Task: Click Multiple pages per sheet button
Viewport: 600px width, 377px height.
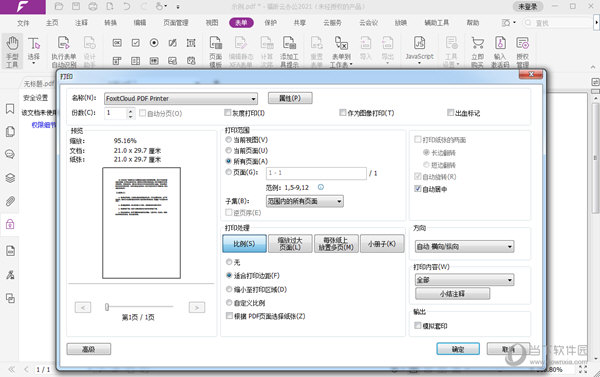Action: (x=336, y=243)
